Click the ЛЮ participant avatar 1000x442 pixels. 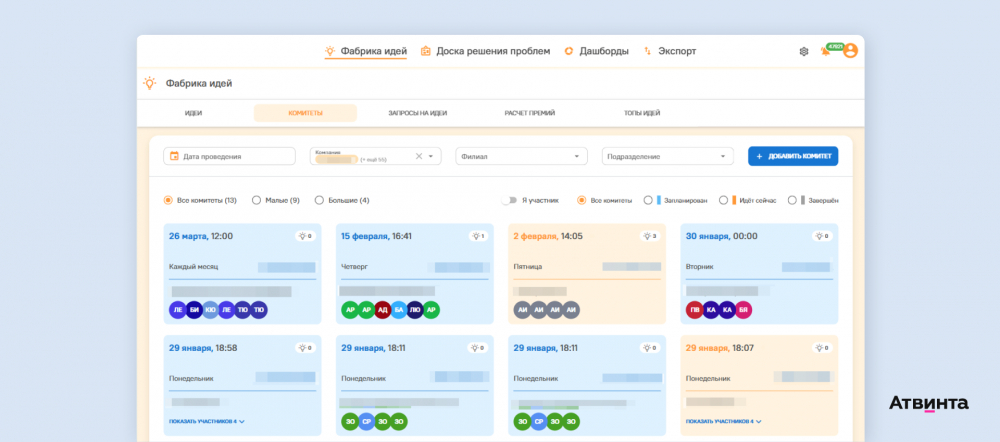click(x=415, y=310)
